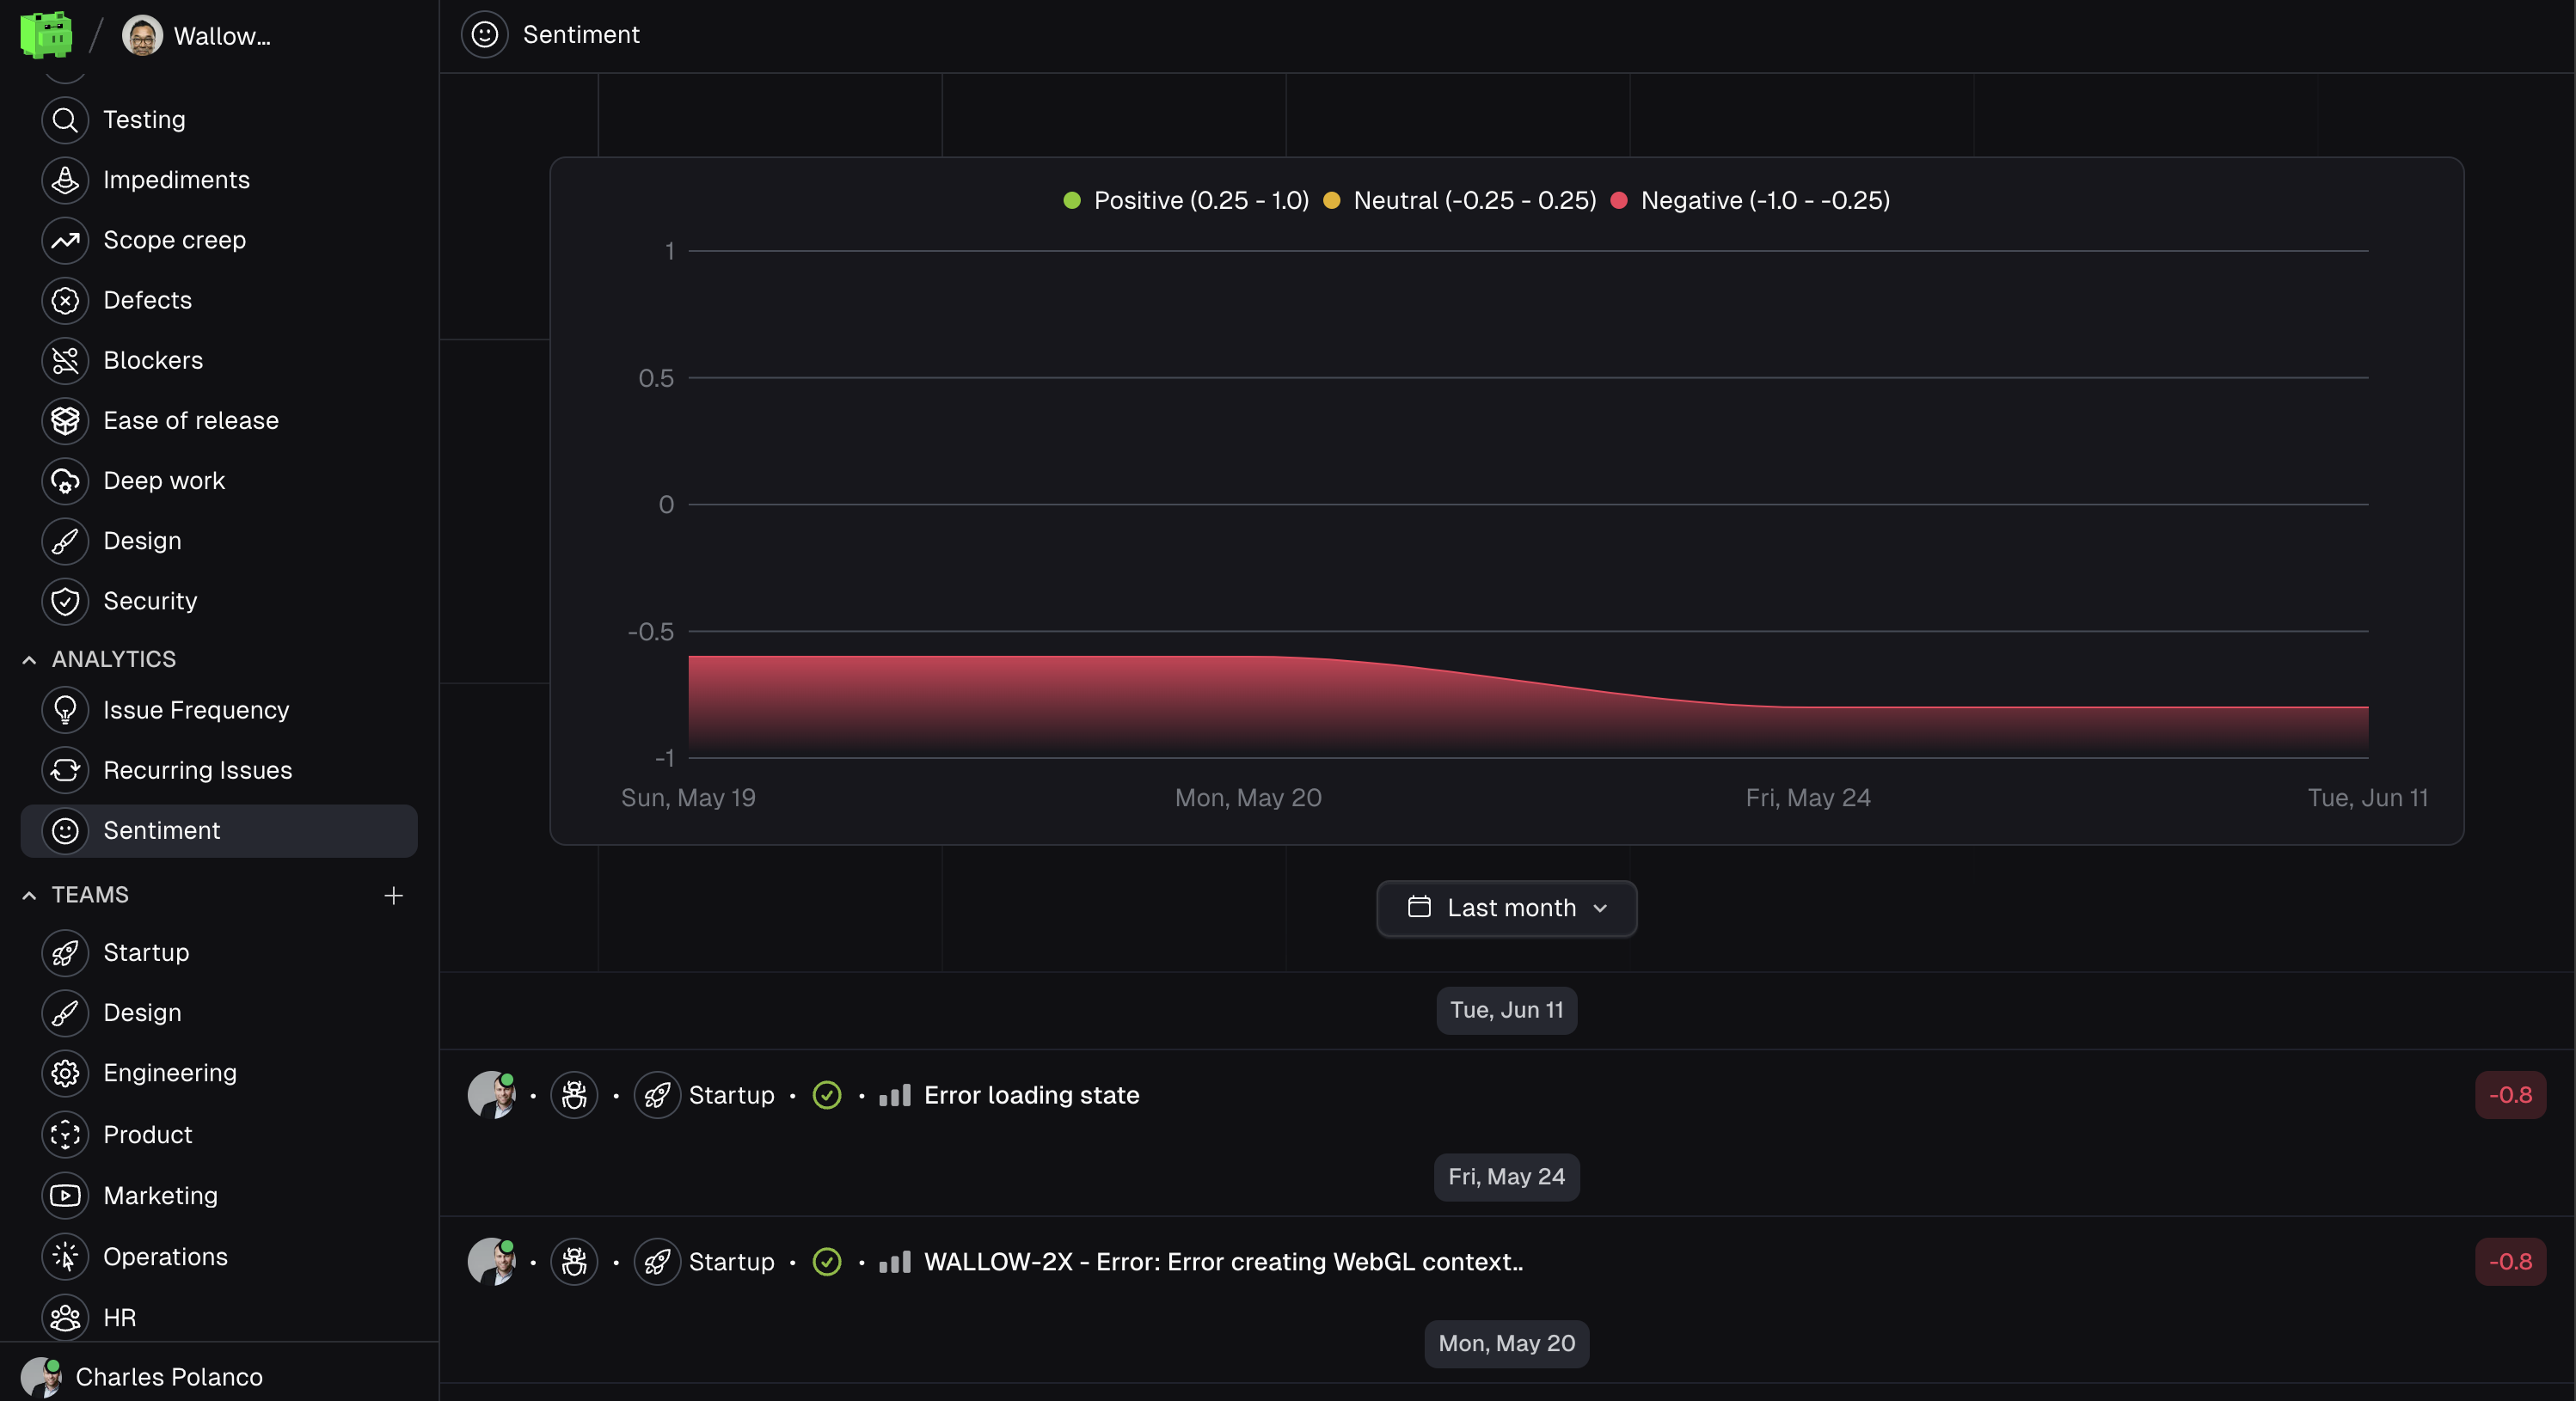
Task: Open Charles Polanco user profile
Action: point(168,1377)
